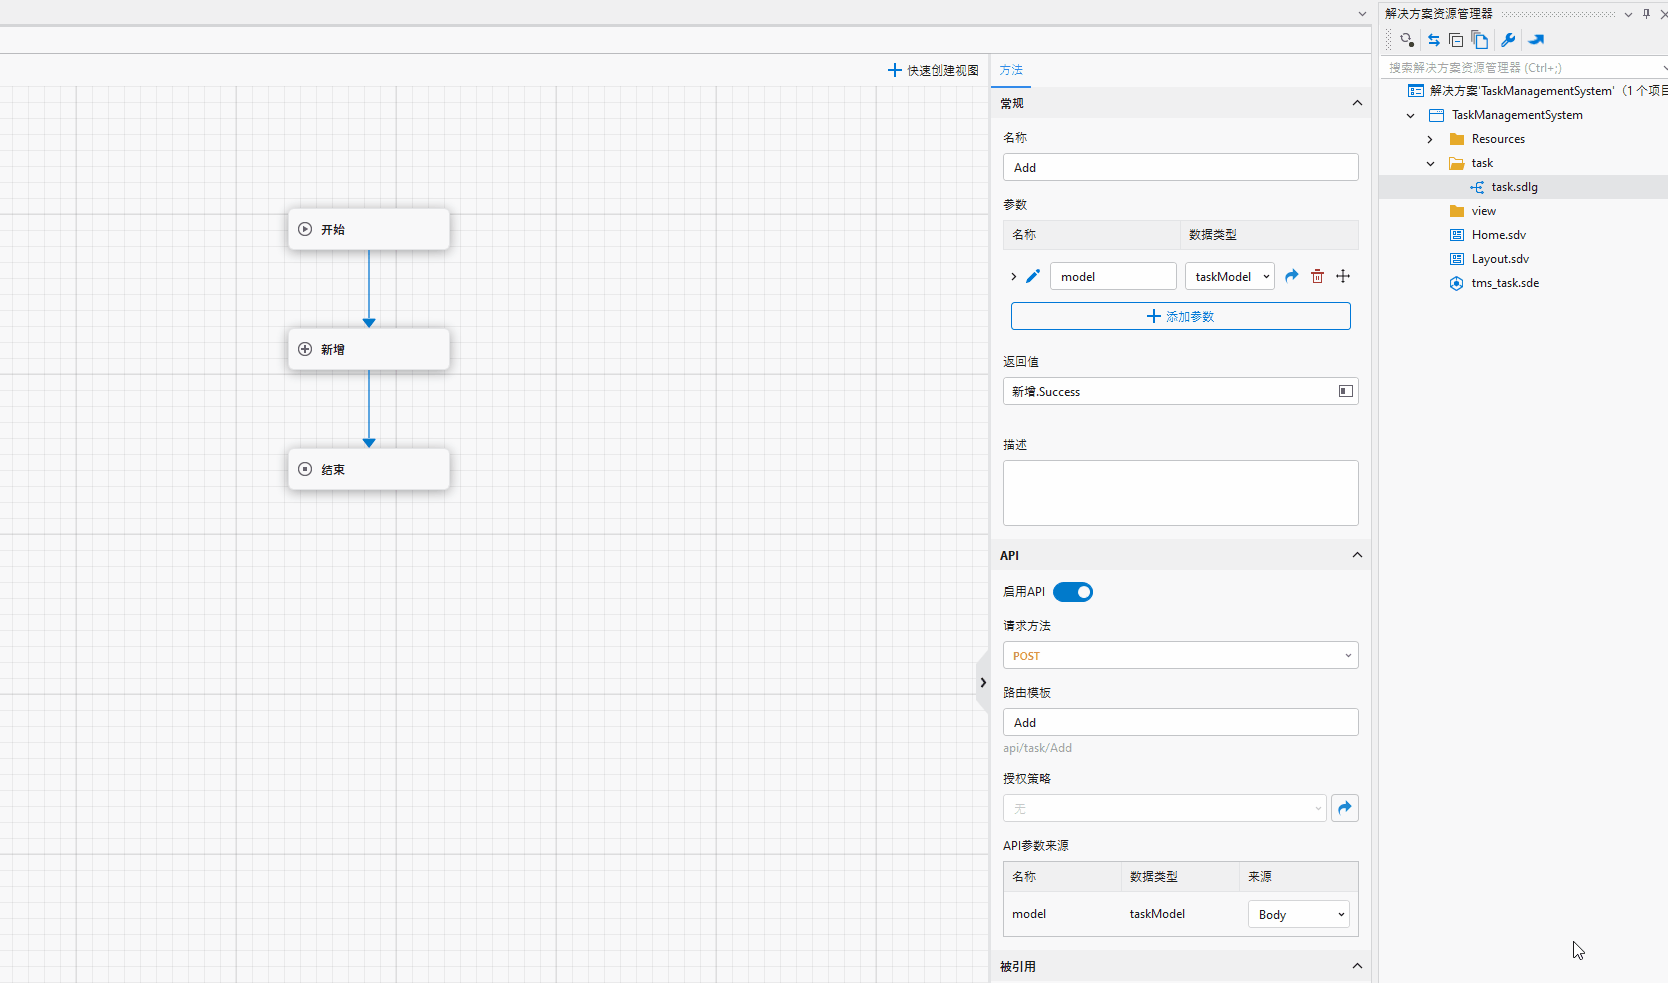Delete the model parameter with trash icon
Image resolution: width=1668 pixels, height=983 pixels.
pyautogui.click(x=1317, y=276)
